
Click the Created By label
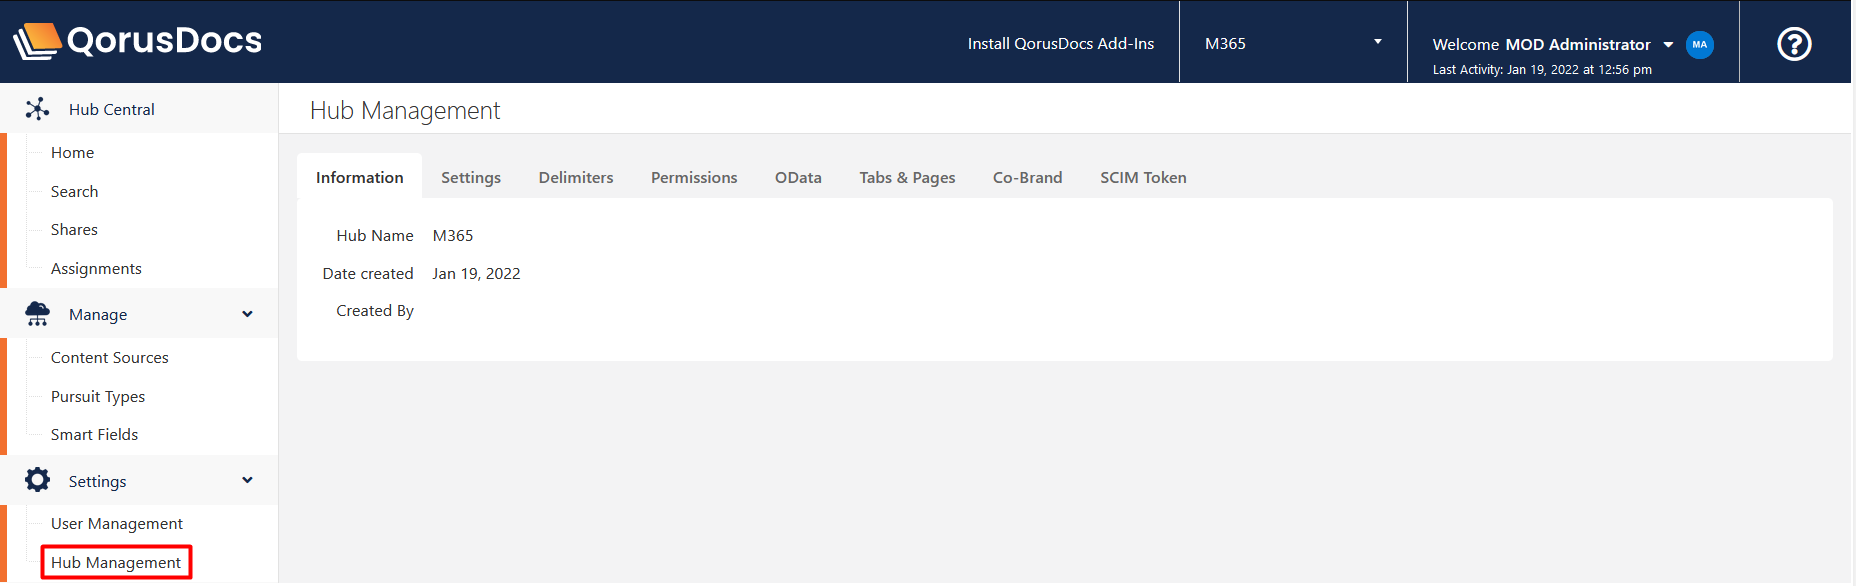(375, 310)
